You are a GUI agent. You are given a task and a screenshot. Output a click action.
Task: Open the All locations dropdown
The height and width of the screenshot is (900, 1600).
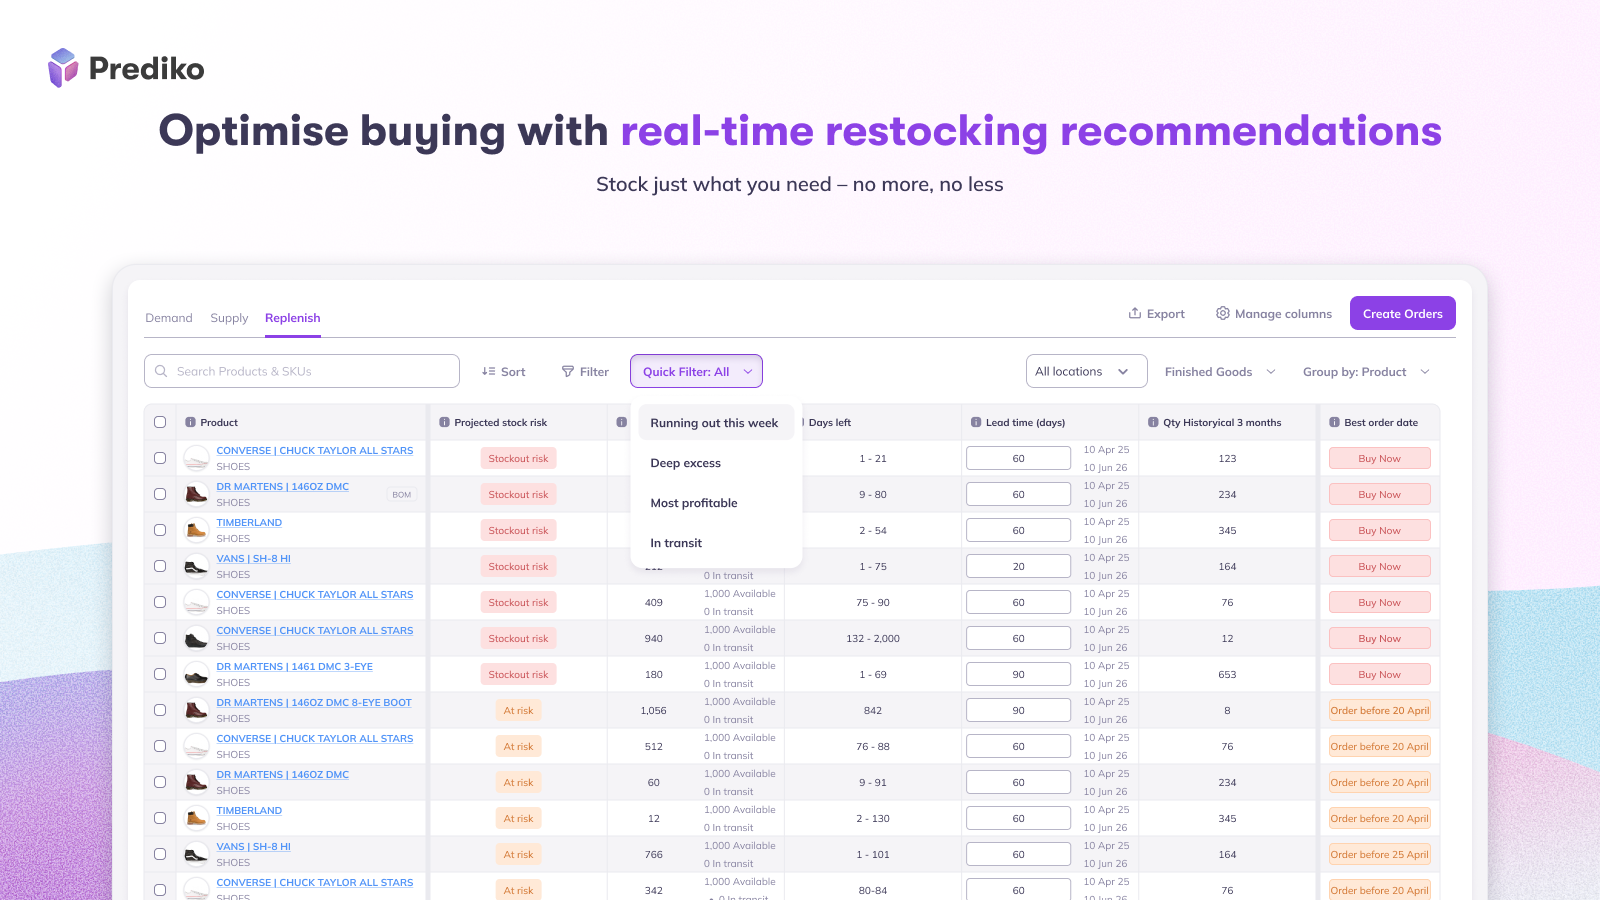click(1086, 371)
